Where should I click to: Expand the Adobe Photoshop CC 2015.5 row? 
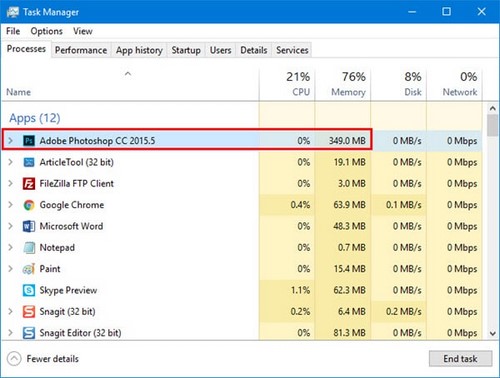point(10,141)
